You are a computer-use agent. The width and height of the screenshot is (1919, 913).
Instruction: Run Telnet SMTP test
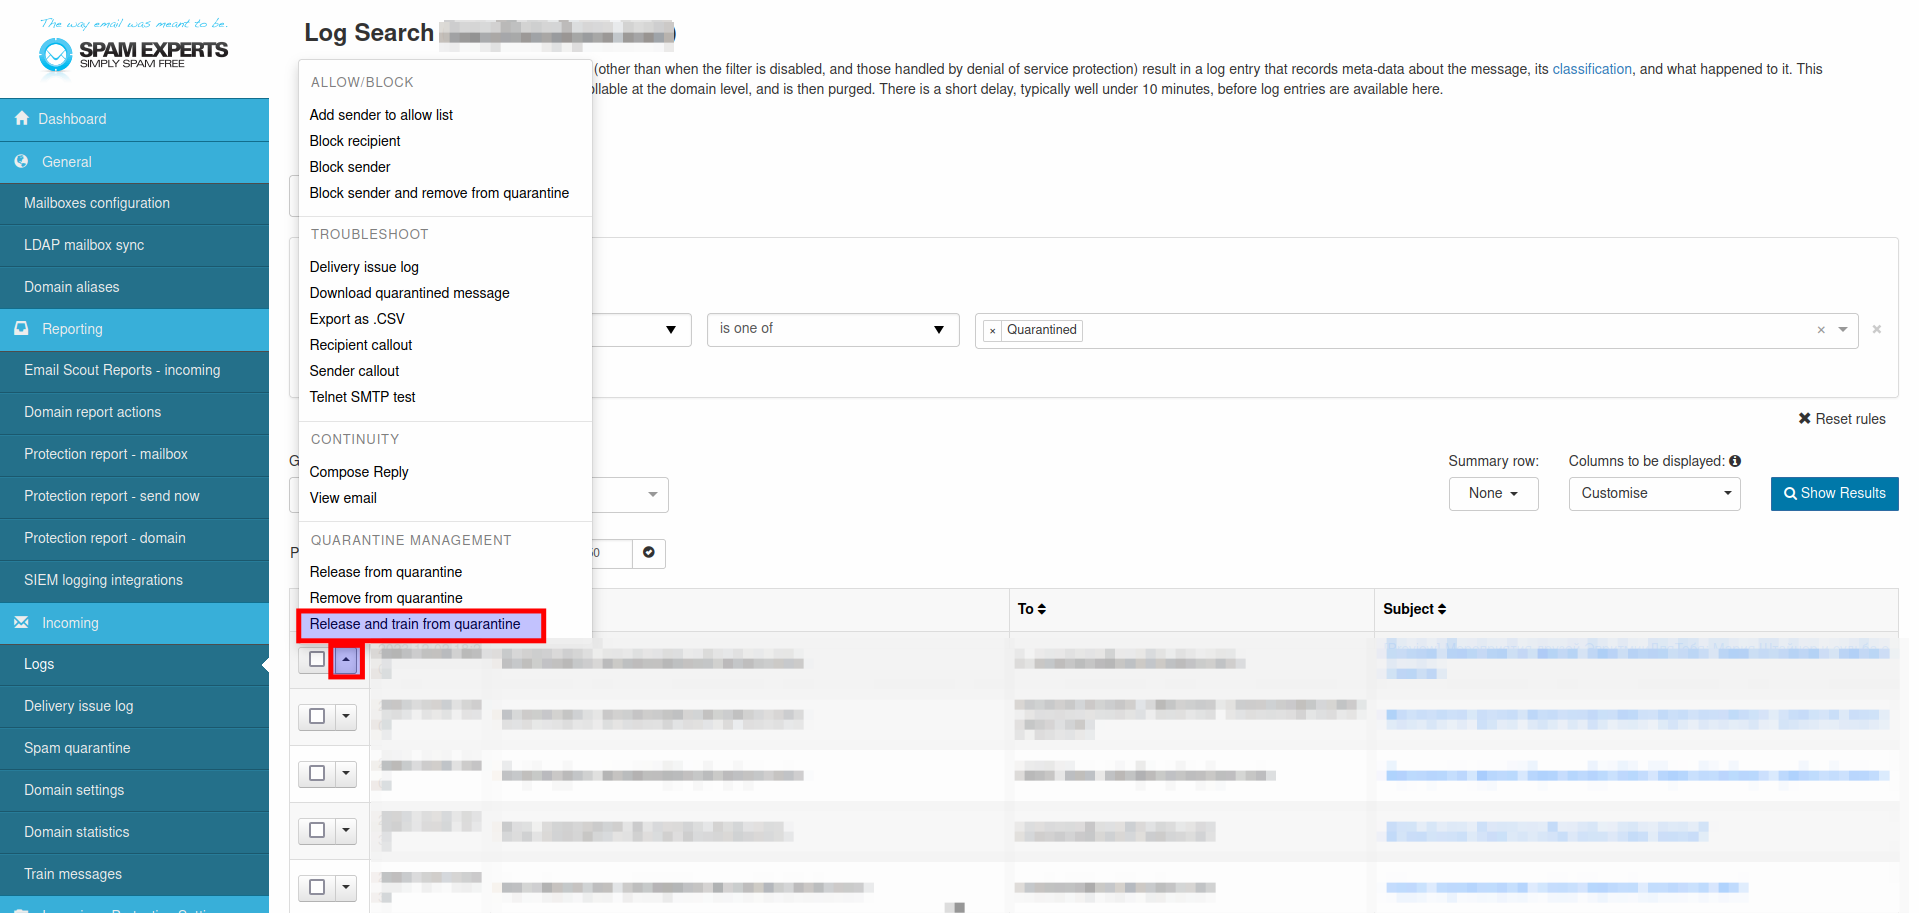(362, 397)
